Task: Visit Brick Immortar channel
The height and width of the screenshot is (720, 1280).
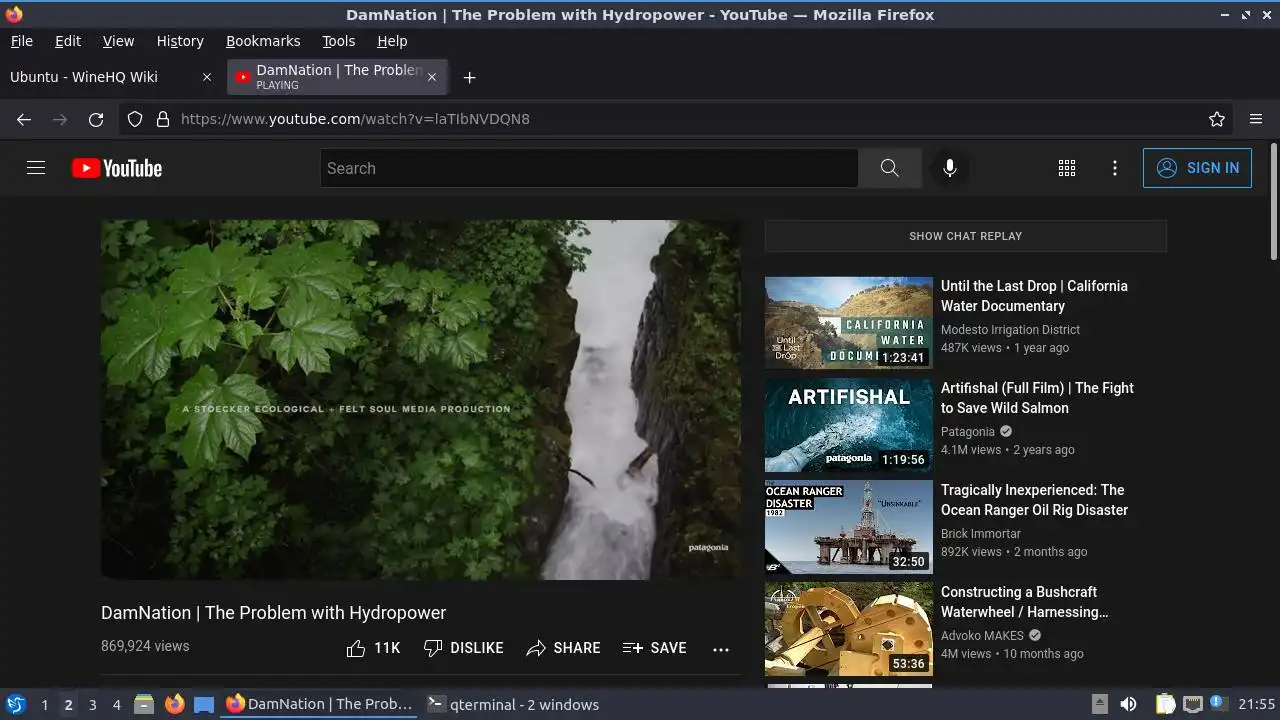Action: point(981,534)
